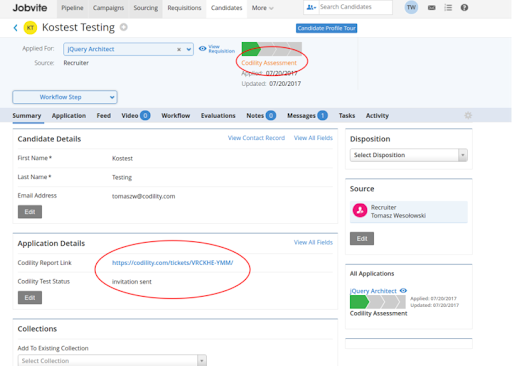Click the Notes tab count badge
The image size is (512, 366).
pyautogui.click(x=271, y=116)
